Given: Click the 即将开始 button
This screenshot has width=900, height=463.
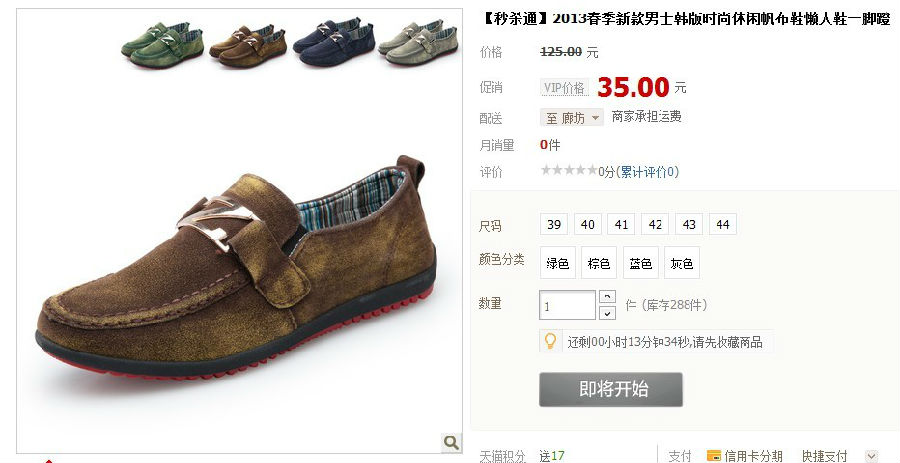Looking at the screenshot, I should (611, 390).
